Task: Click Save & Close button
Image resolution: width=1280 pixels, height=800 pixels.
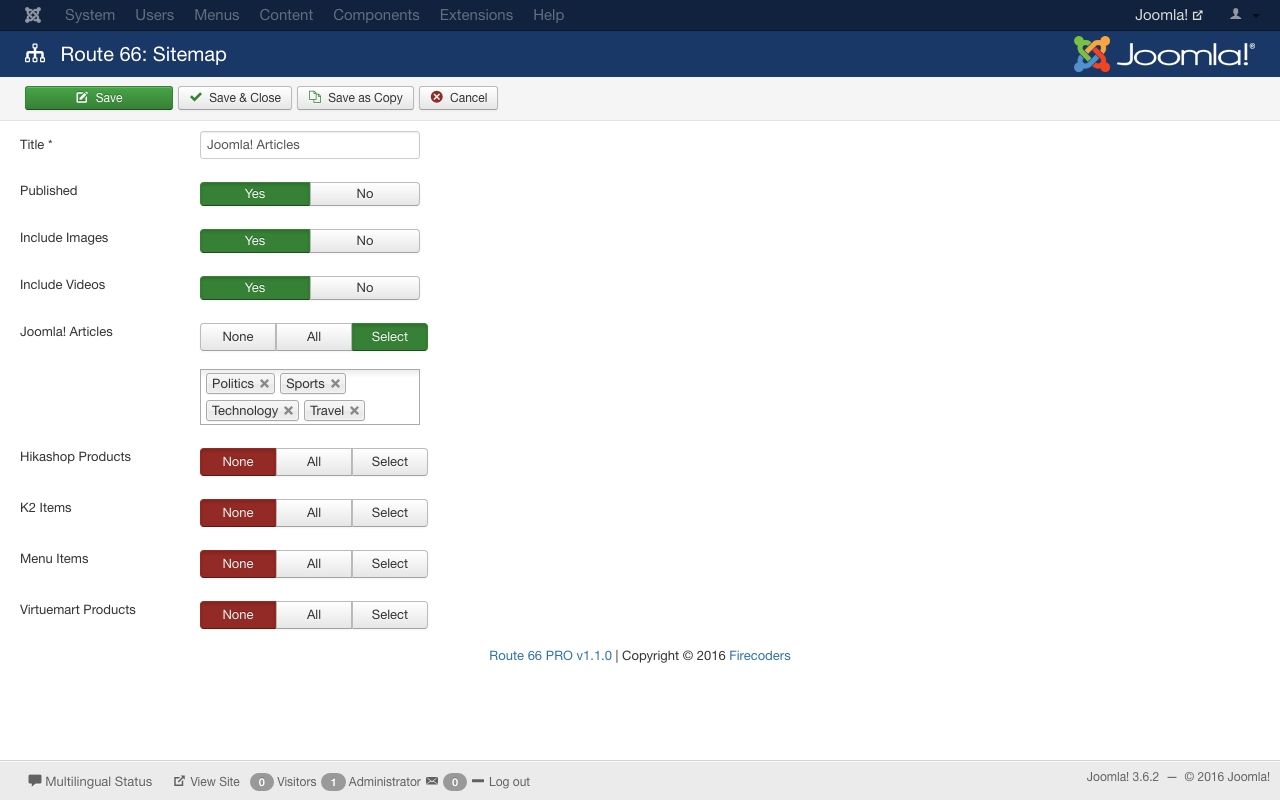Action: [235, 98]
